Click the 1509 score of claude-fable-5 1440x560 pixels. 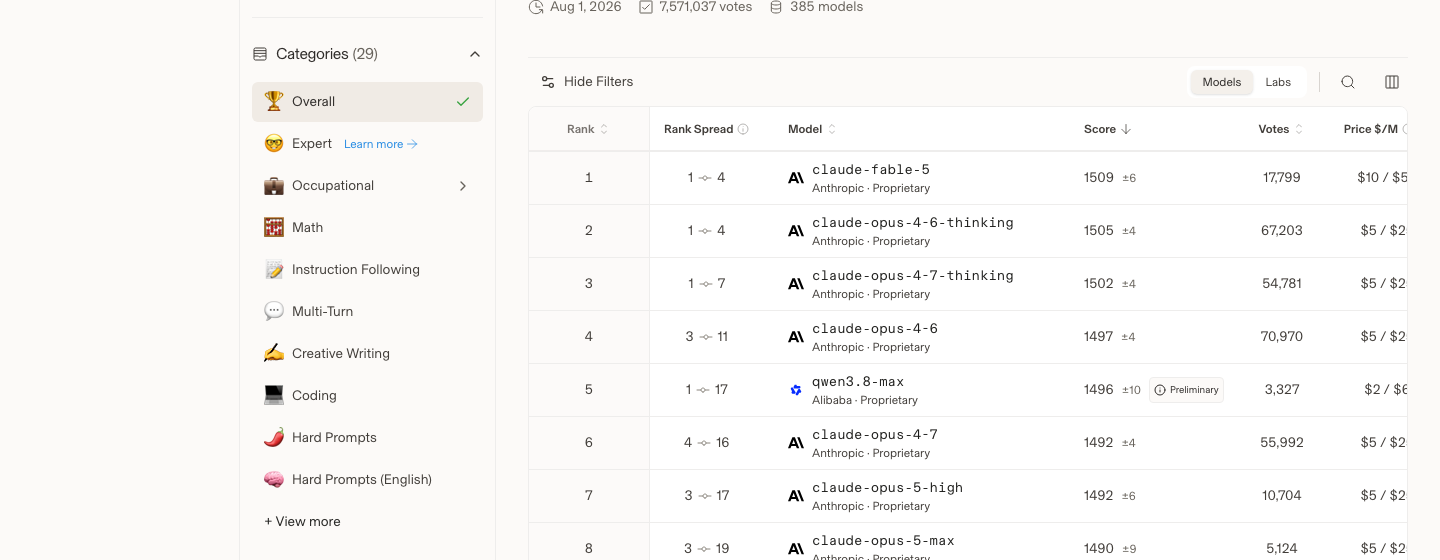point(1098,178)
